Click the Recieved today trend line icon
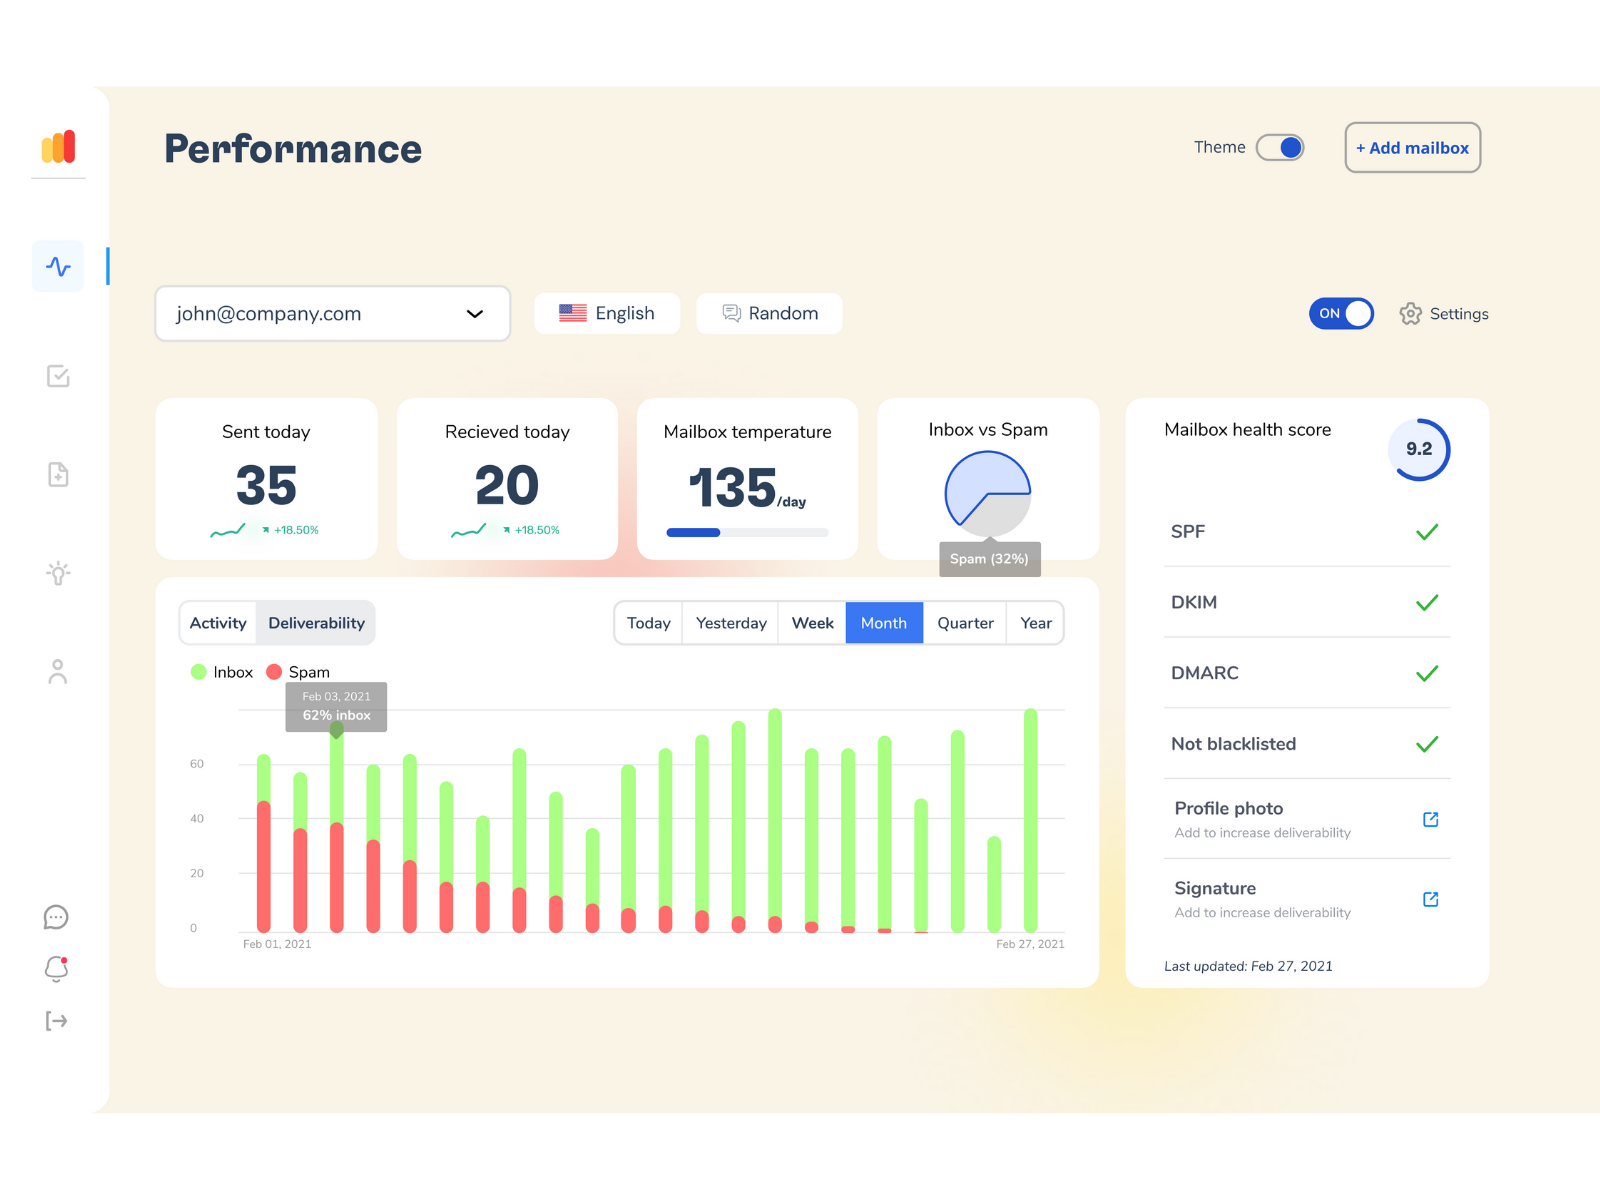The width and height of the screenshot is (1600, 1200). click(x=469, y=530)
